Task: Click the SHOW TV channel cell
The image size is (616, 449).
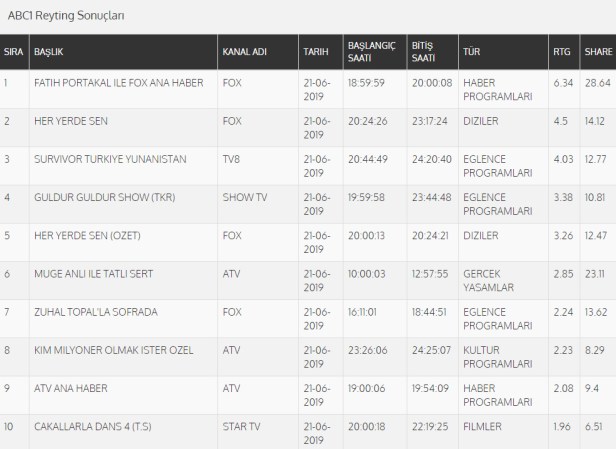Action: (243, 196)
